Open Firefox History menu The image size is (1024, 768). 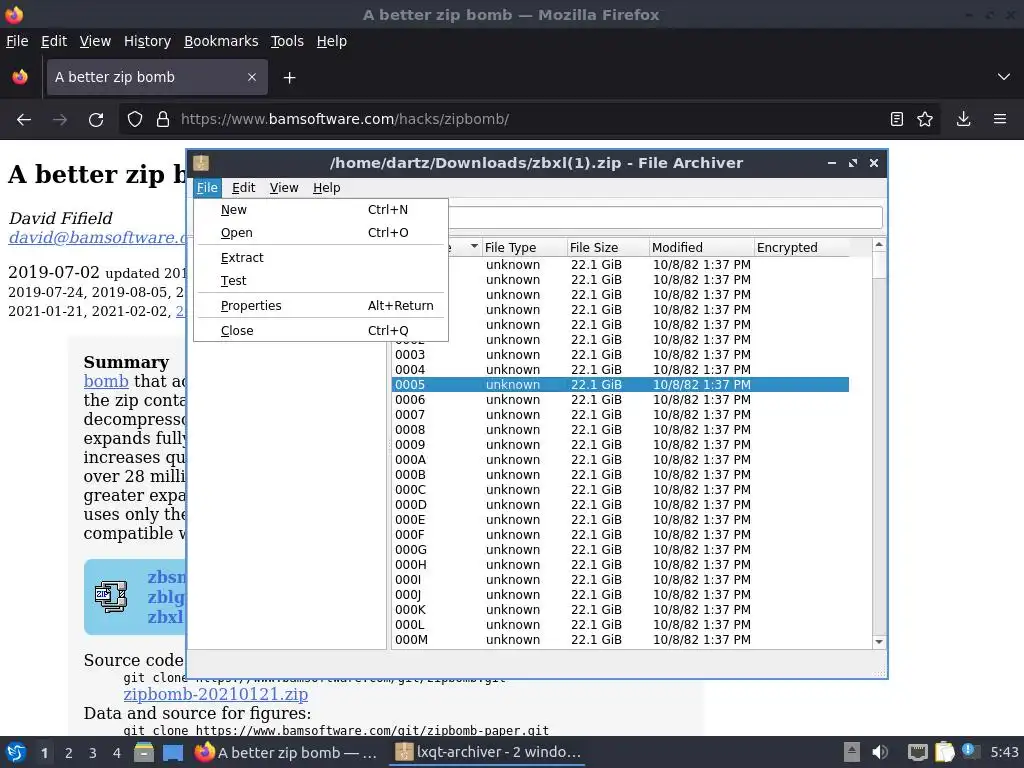148,41
